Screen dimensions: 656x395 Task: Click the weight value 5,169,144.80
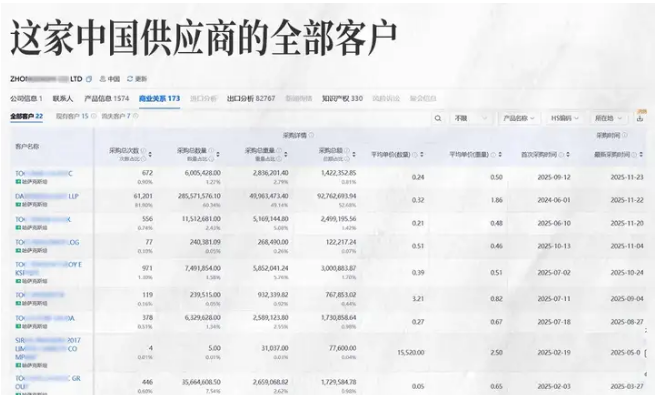click(x=270, y=219)
